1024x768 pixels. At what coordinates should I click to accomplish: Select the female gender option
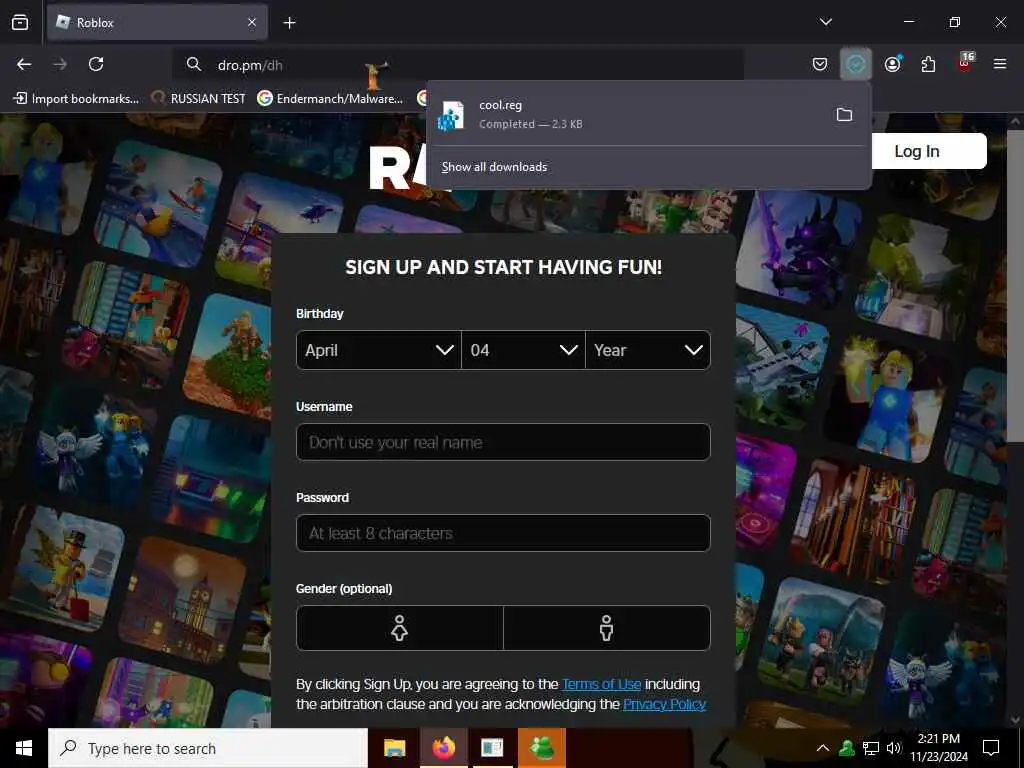(400, 628)
